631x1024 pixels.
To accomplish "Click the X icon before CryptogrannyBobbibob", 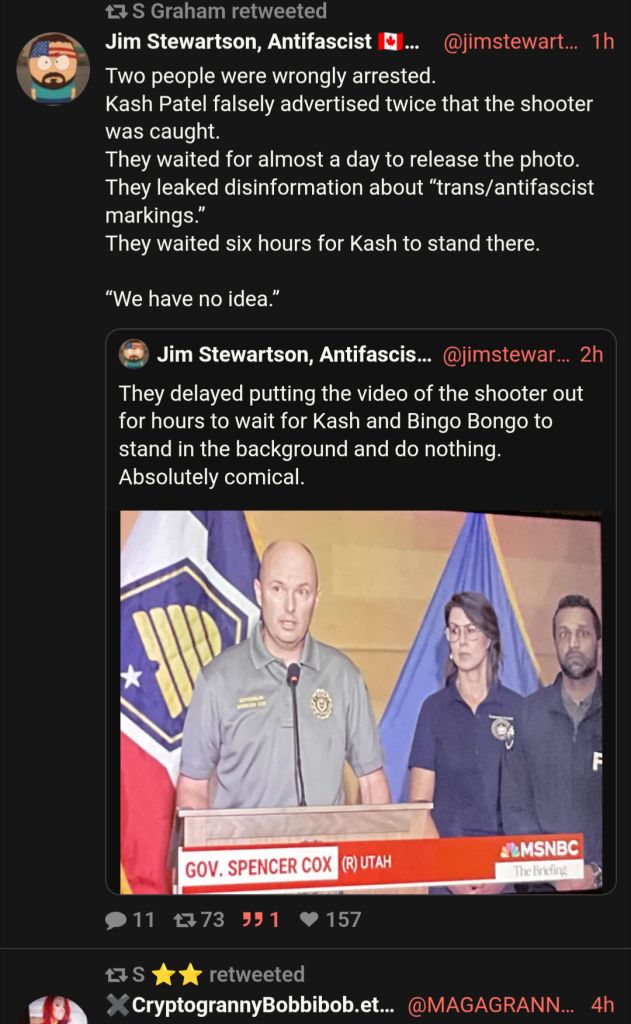I will click(x=118, y=1004).
